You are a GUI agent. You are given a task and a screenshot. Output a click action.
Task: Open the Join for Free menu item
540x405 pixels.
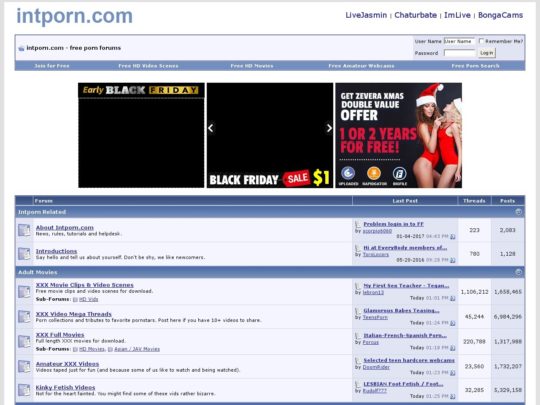click(x=52, y=66)
